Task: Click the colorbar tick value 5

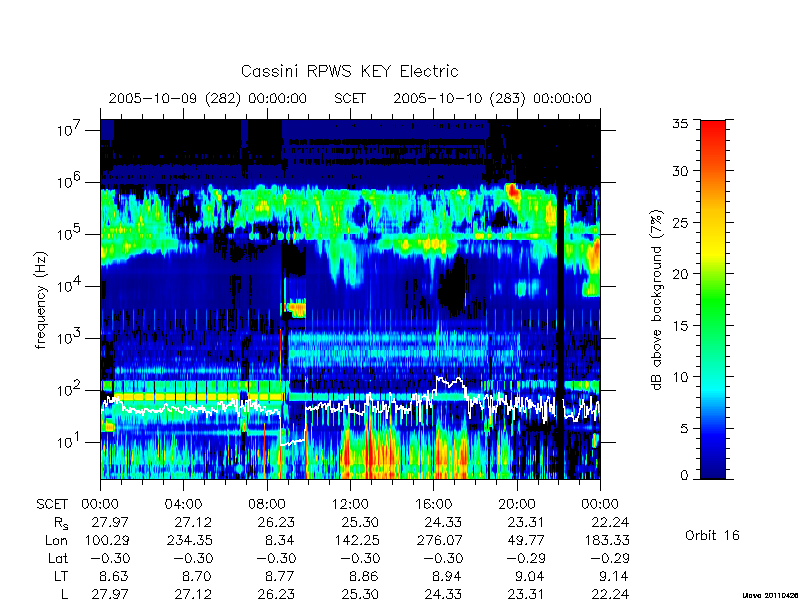Action: 684,428
